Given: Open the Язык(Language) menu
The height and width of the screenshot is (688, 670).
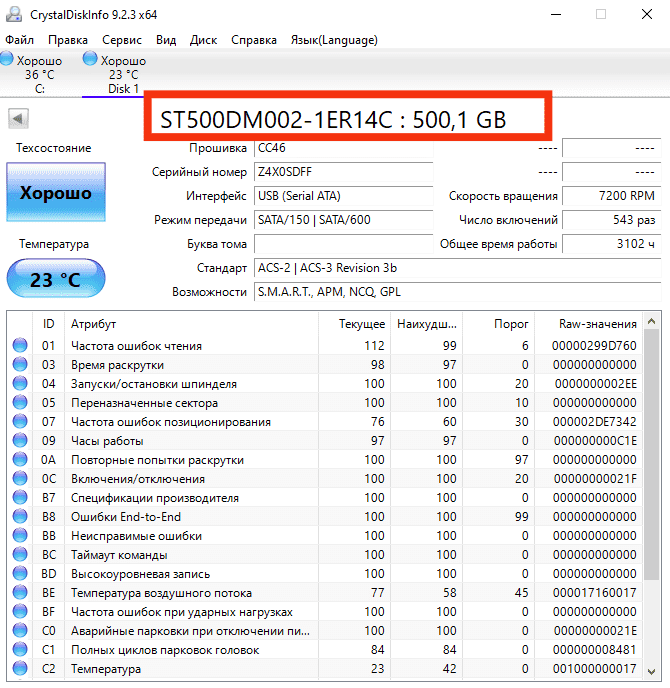Looking at the screenshot, I should coord(333,40).
